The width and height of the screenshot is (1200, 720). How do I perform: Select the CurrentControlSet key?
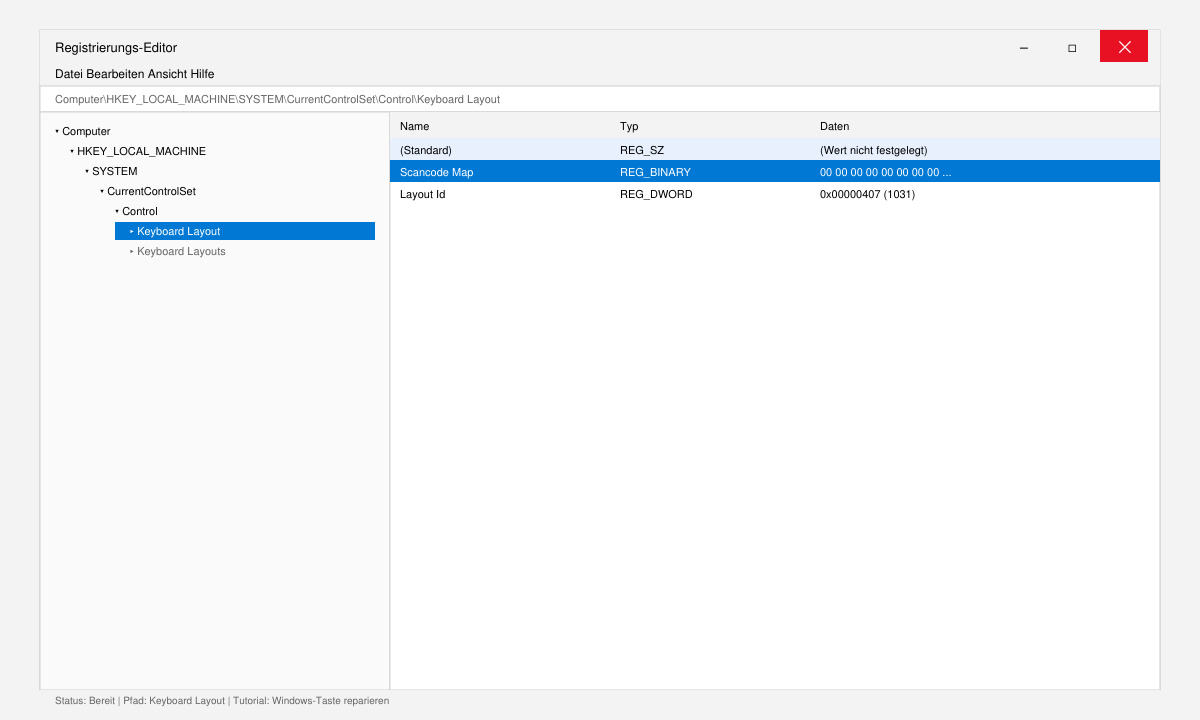click(x=151, y=191)
